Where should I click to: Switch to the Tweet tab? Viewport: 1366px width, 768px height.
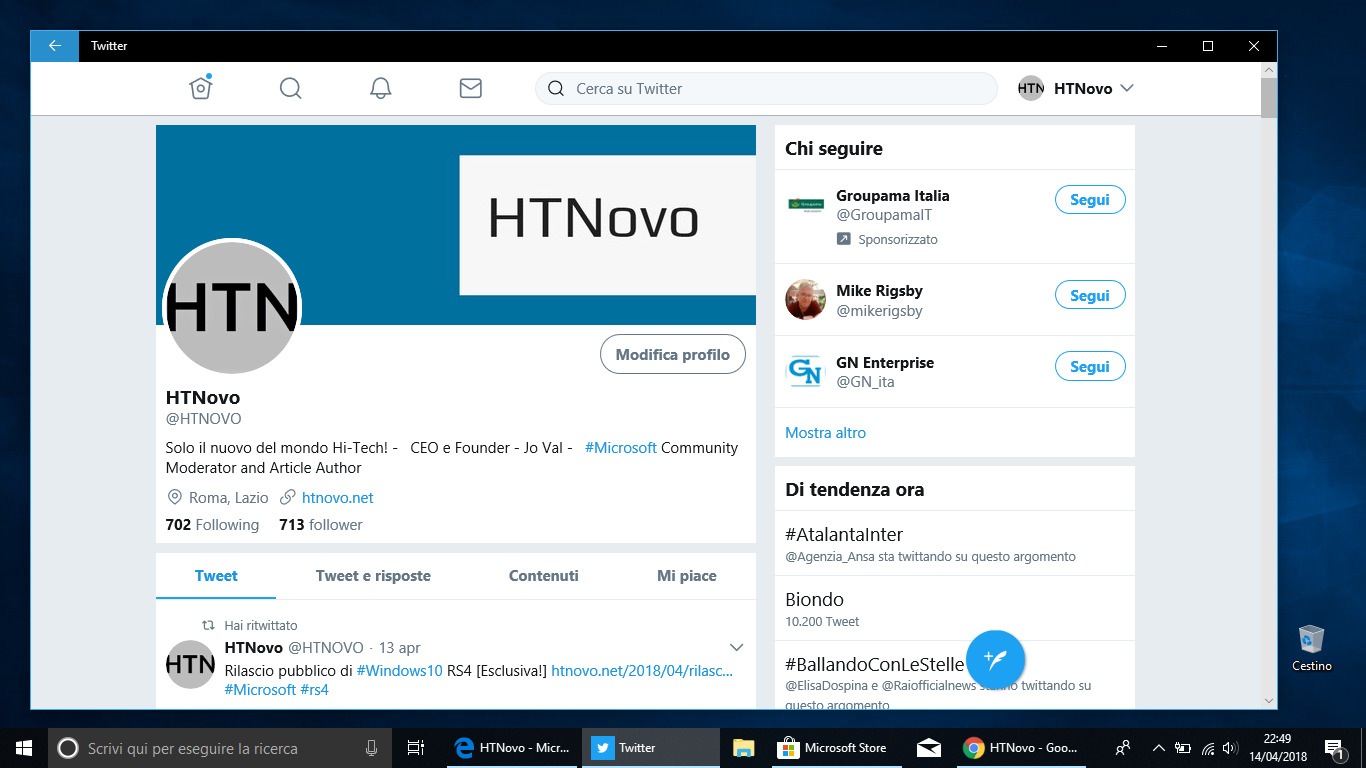point(216,576)
